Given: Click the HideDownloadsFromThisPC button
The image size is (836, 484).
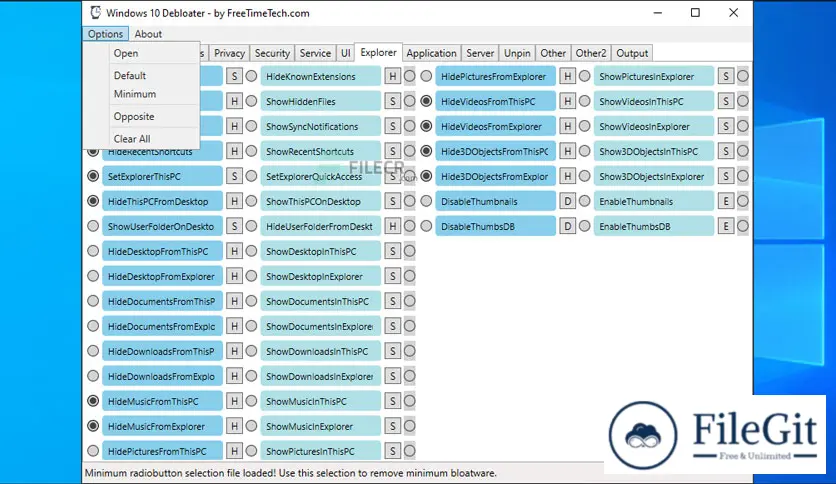Looking at the screenshot, I should click(x=162, y=351).
